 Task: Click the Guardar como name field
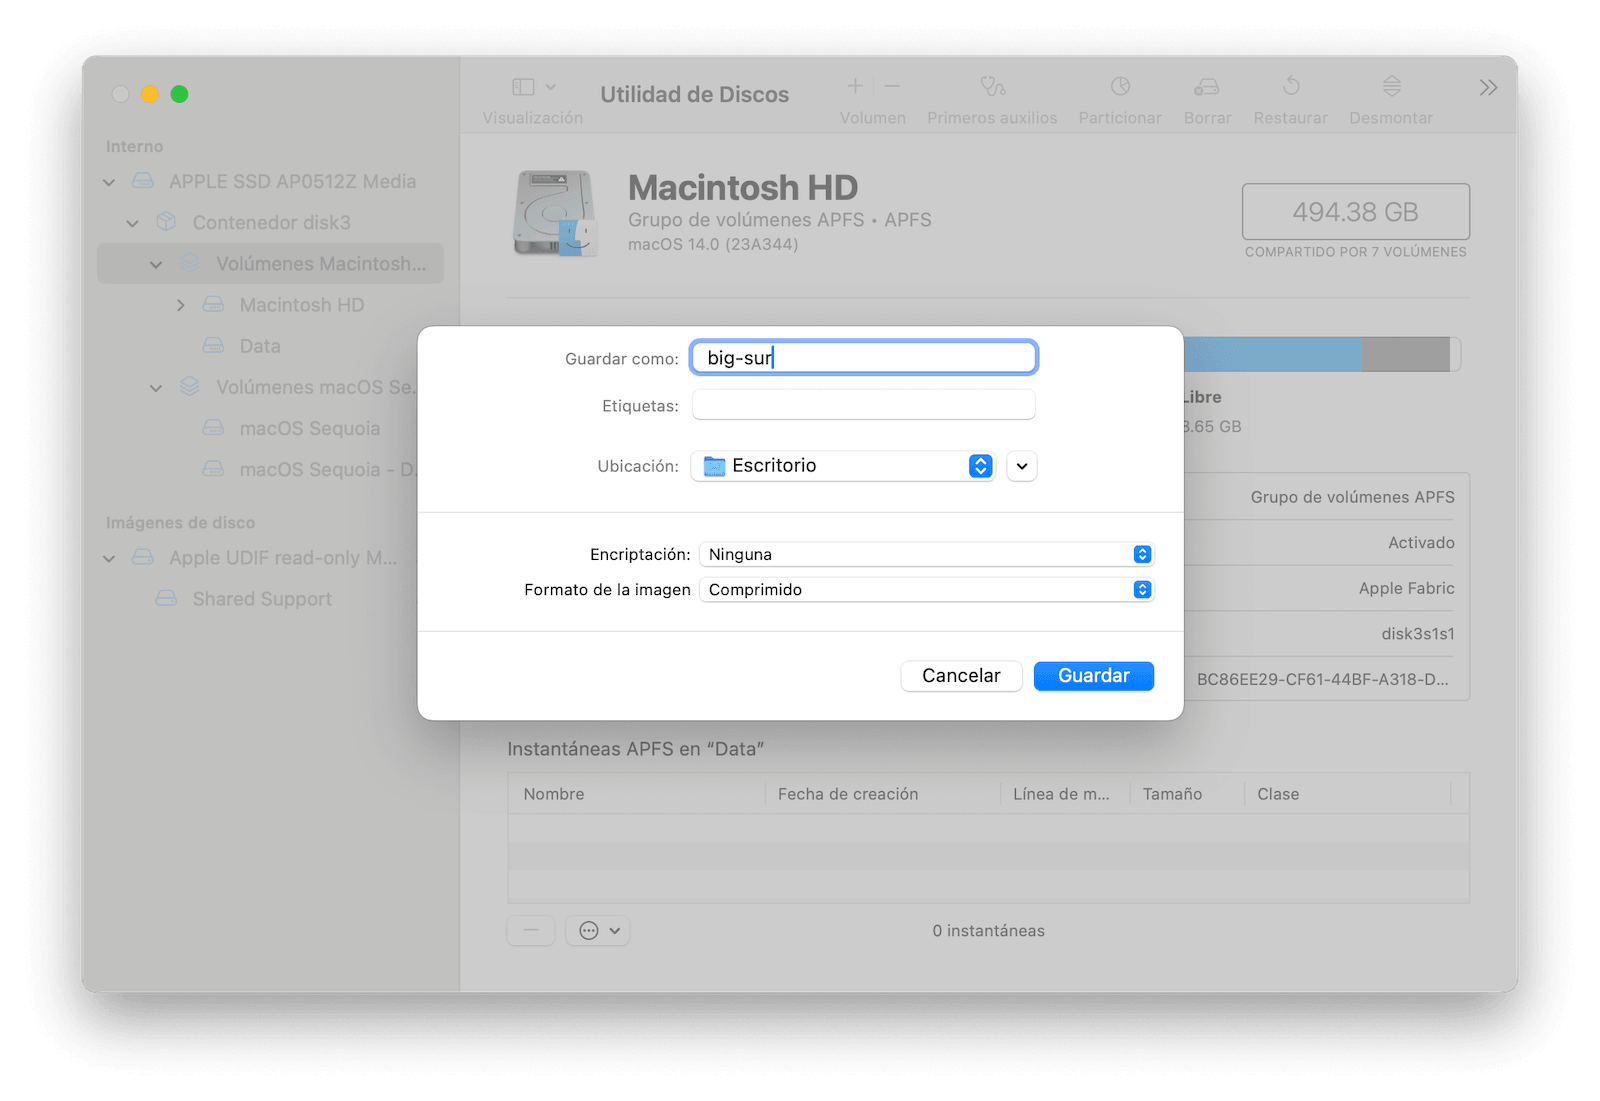tap(863, 357)
